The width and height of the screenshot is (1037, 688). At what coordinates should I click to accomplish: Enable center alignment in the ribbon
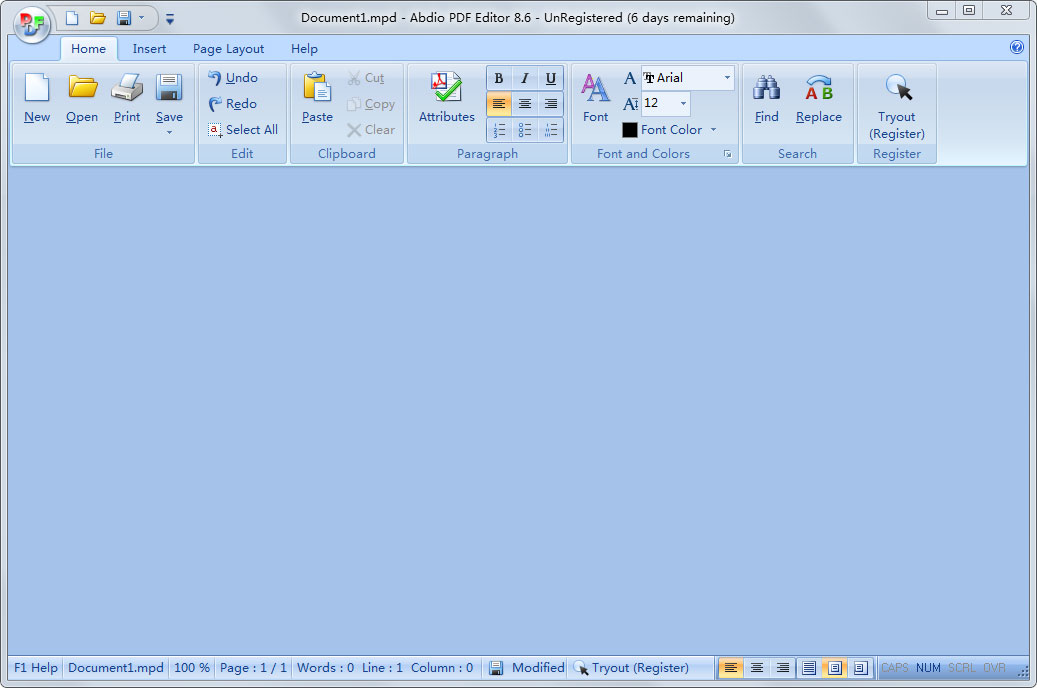pyautogui.click(x=525, y=104)
